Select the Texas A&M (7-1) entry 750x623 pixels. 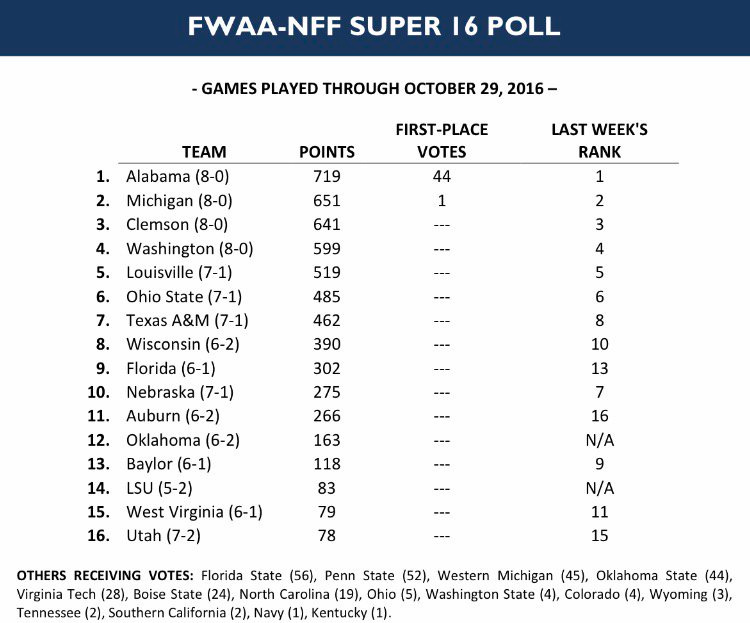point(187,321)
